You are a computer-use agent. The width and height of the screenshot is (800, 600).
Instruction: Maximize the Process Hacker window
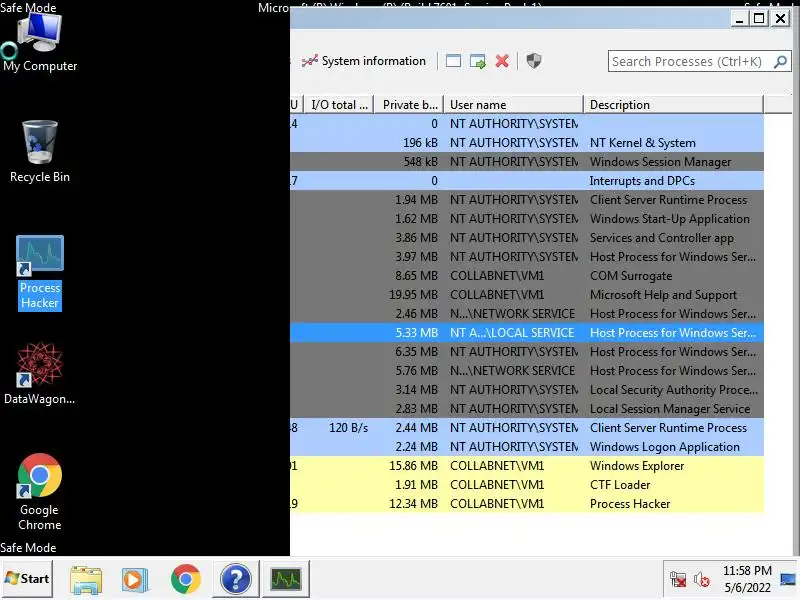(x=759, y=19)
